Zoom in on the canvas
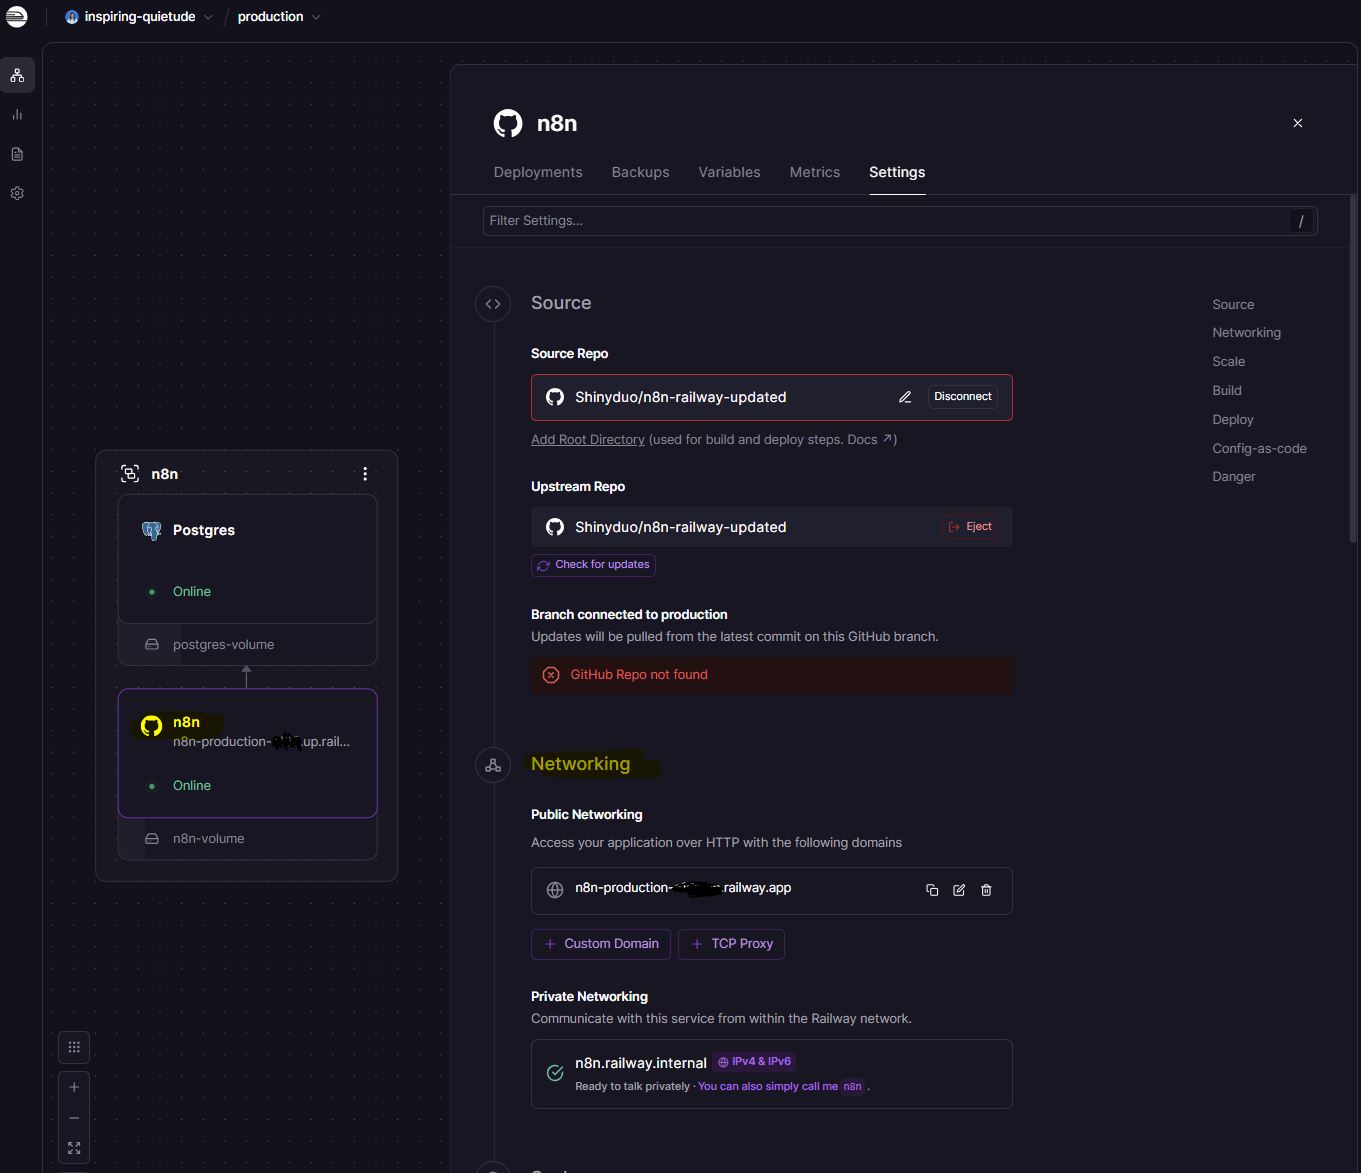The width and height of the screenshot is (1361, 1173). pyautogui.click(x=74, y=1087)
